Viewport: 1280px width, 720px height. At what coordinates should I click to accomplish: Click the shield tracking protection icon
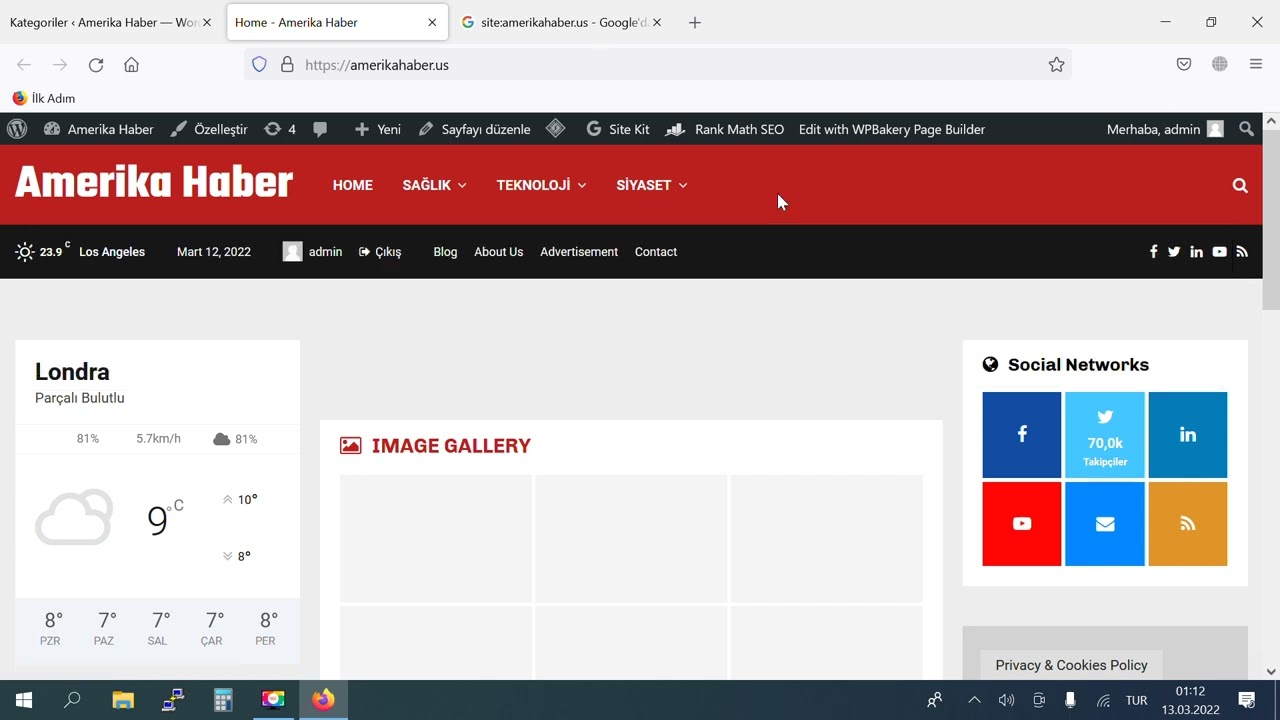259,64
